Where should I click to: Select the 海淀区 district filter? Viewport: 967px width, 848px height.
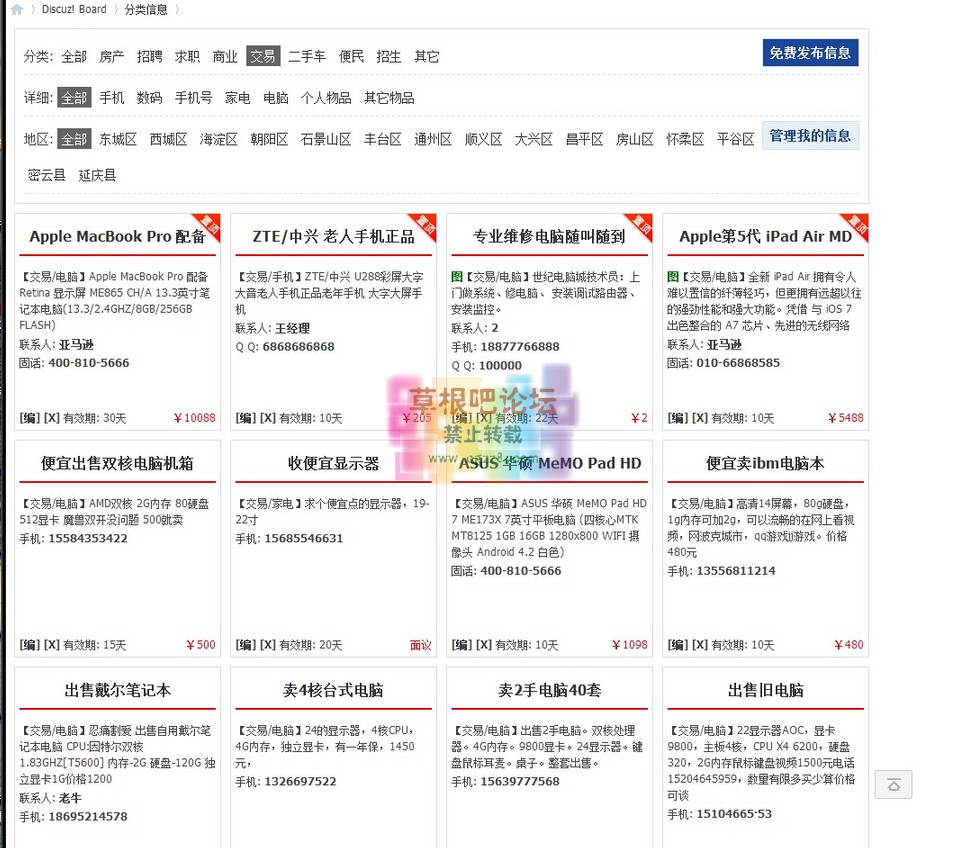[x=216, y=139]
